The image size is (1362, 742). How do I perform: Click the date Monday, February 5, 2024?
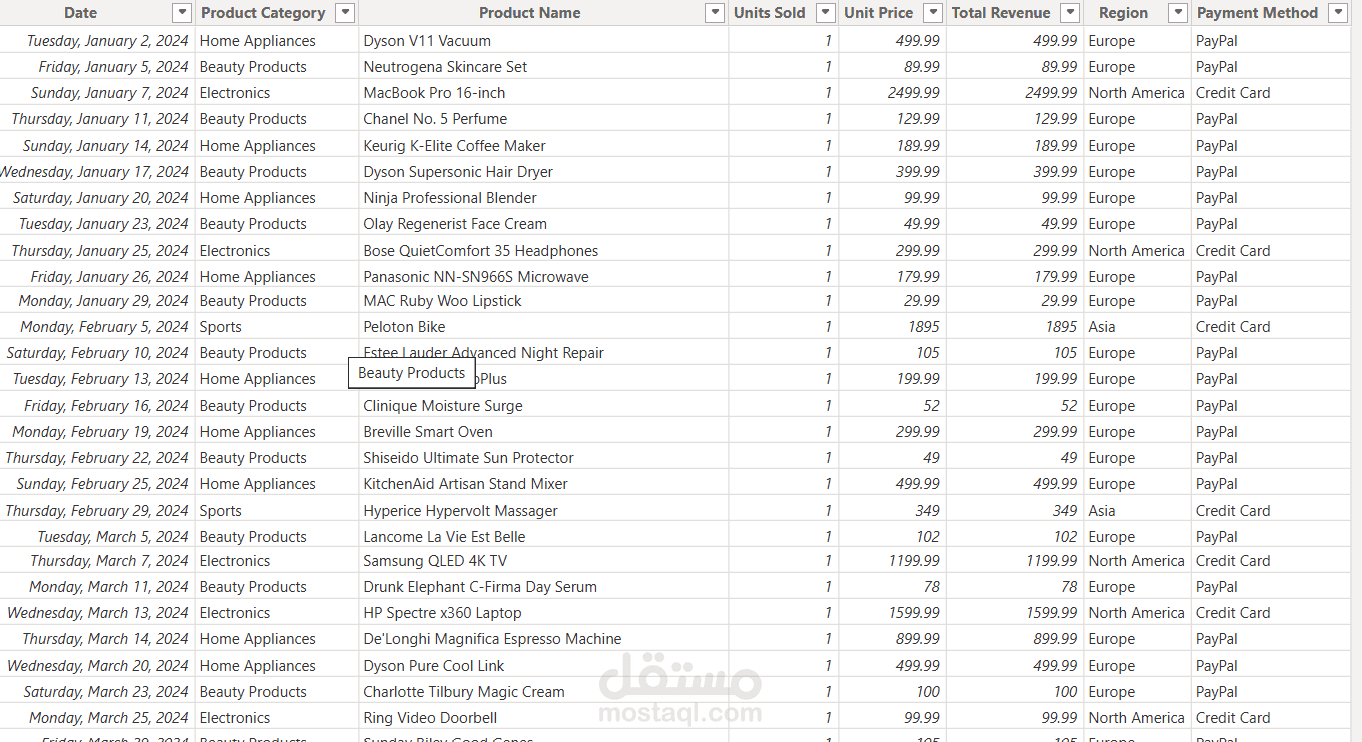pos(104,327)
